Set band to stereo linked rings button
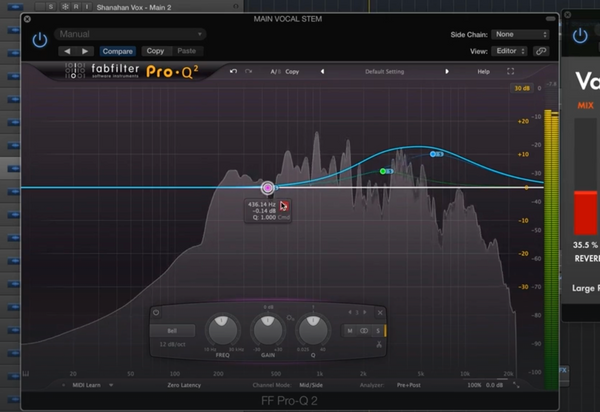 pos(364,331)
